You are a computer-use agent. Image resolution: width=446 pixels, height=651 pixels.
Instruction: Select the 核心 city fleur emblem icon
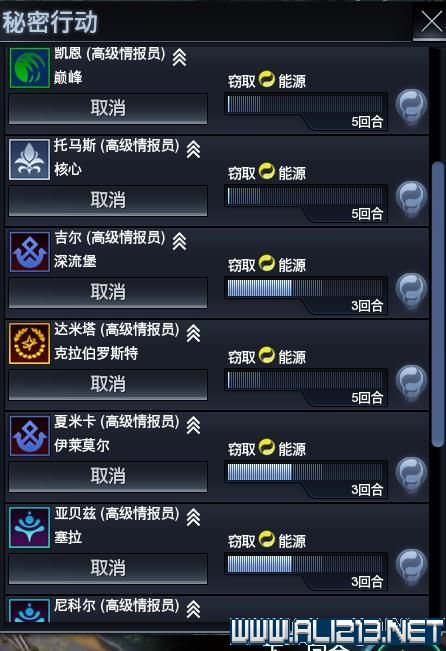[x=29, y=159]
